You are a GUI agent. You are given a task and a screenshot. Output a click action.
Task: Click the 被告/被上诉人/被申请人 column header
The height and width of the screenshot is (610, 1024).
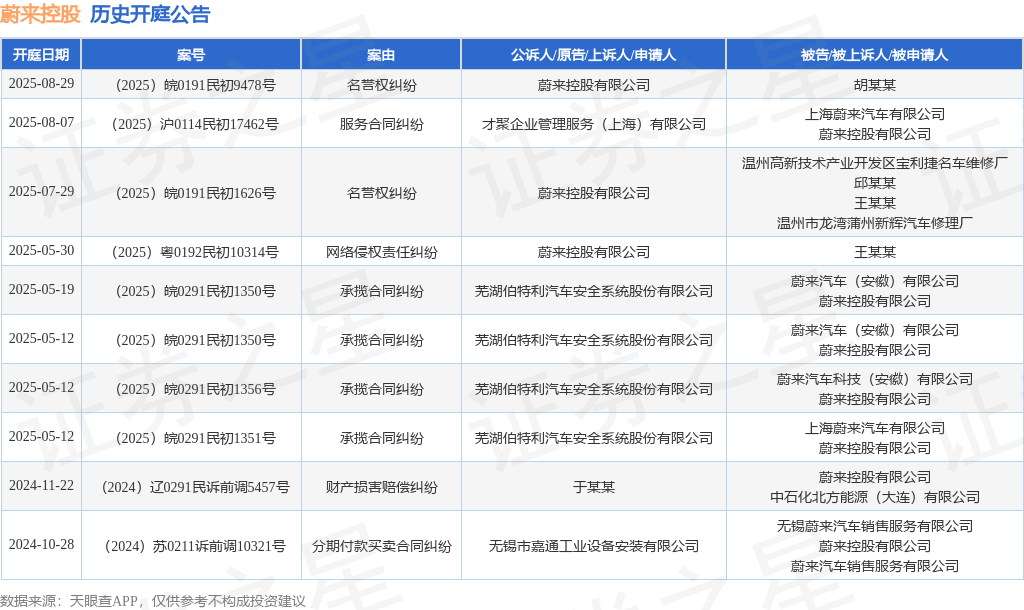point(874,55)
